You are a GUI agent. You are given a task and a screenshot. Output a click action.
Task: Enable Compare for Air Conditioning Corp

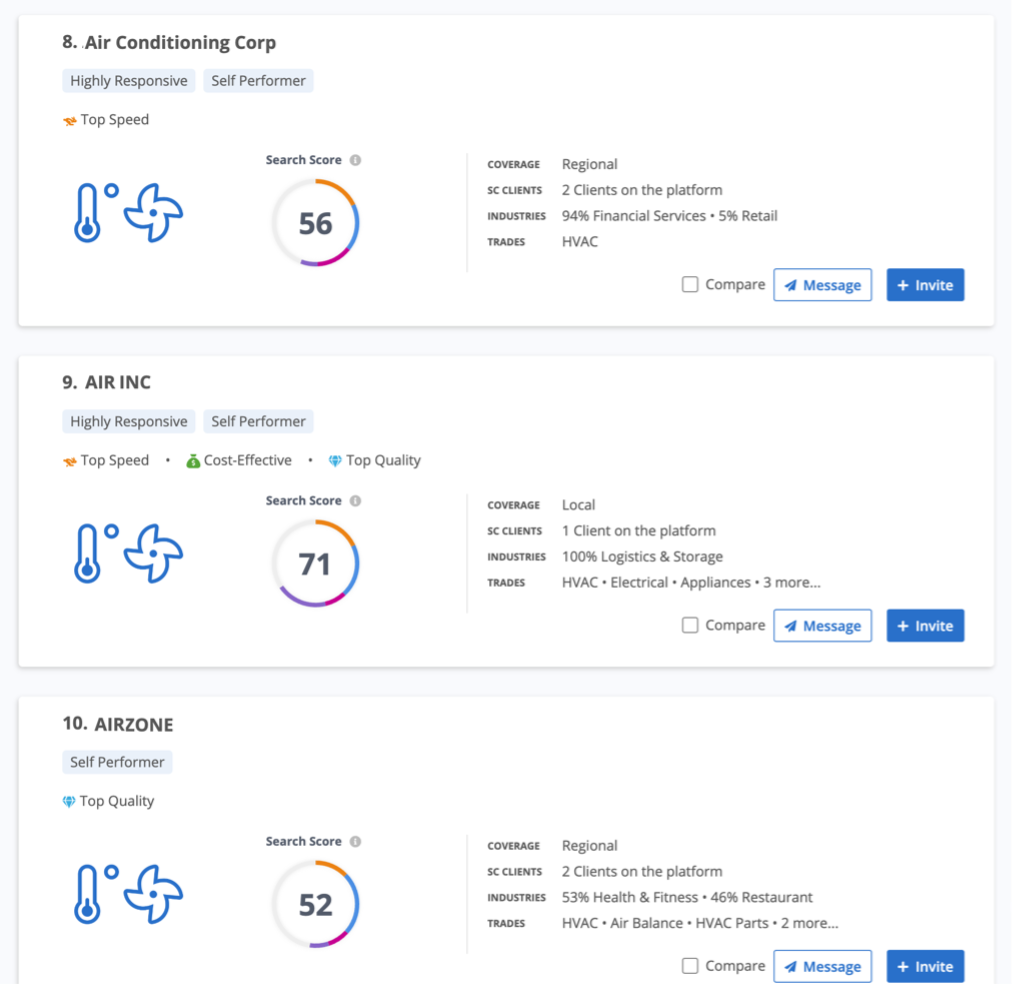689,284
